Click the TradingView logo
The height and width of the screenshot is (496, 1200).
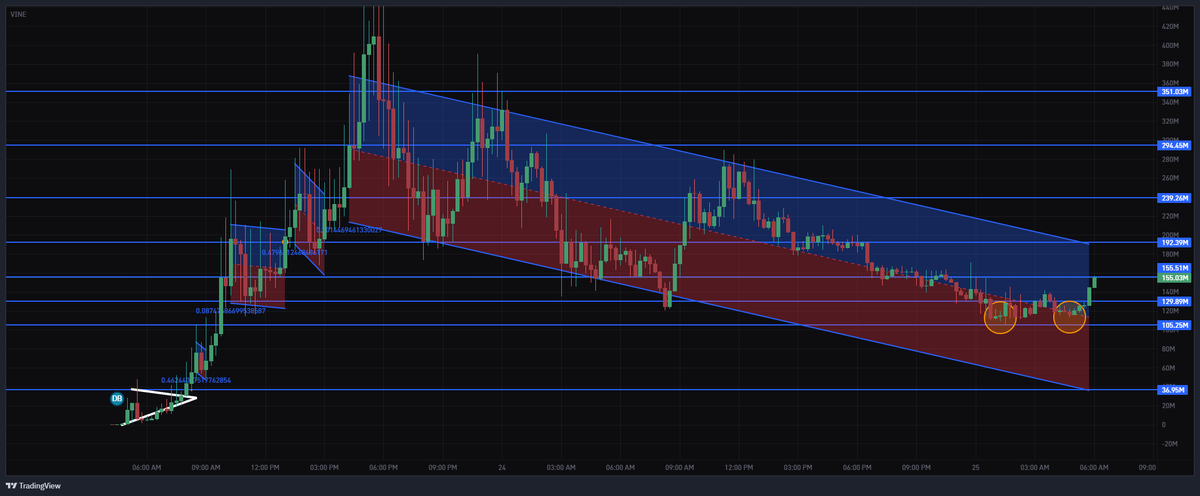[x=33, y=485]
